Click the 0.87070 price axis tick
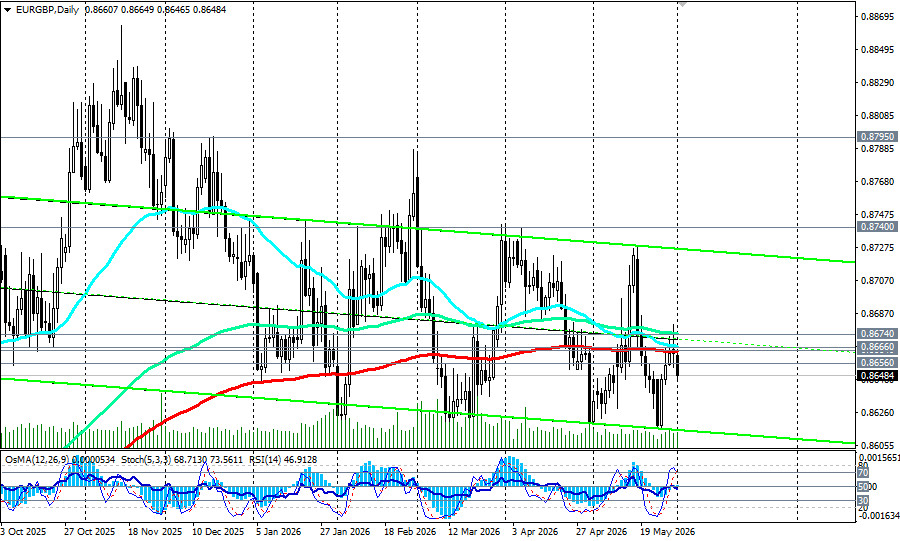Screen dimensions: 900x541 (878, 280)
